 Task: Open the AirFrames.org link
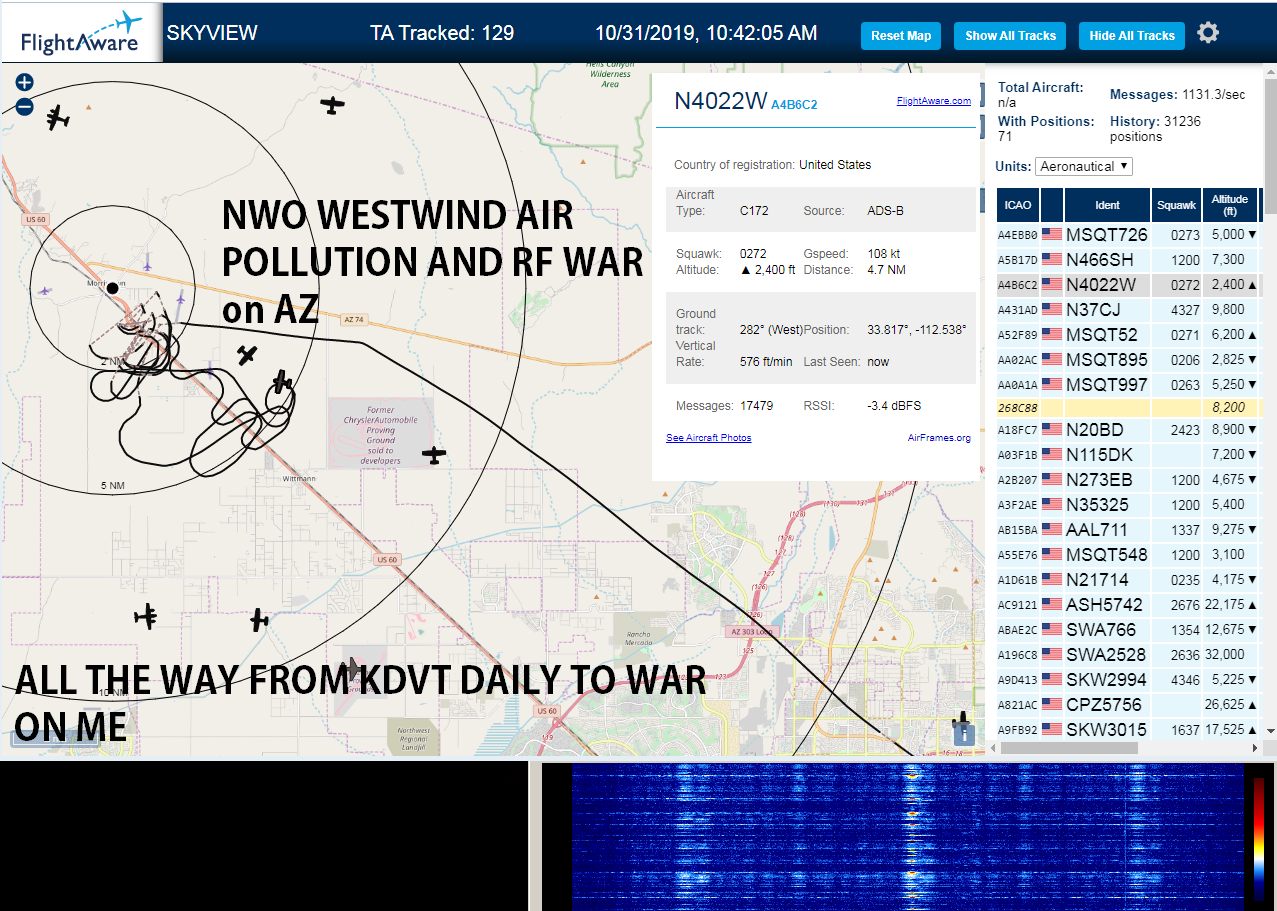[939, 438]
